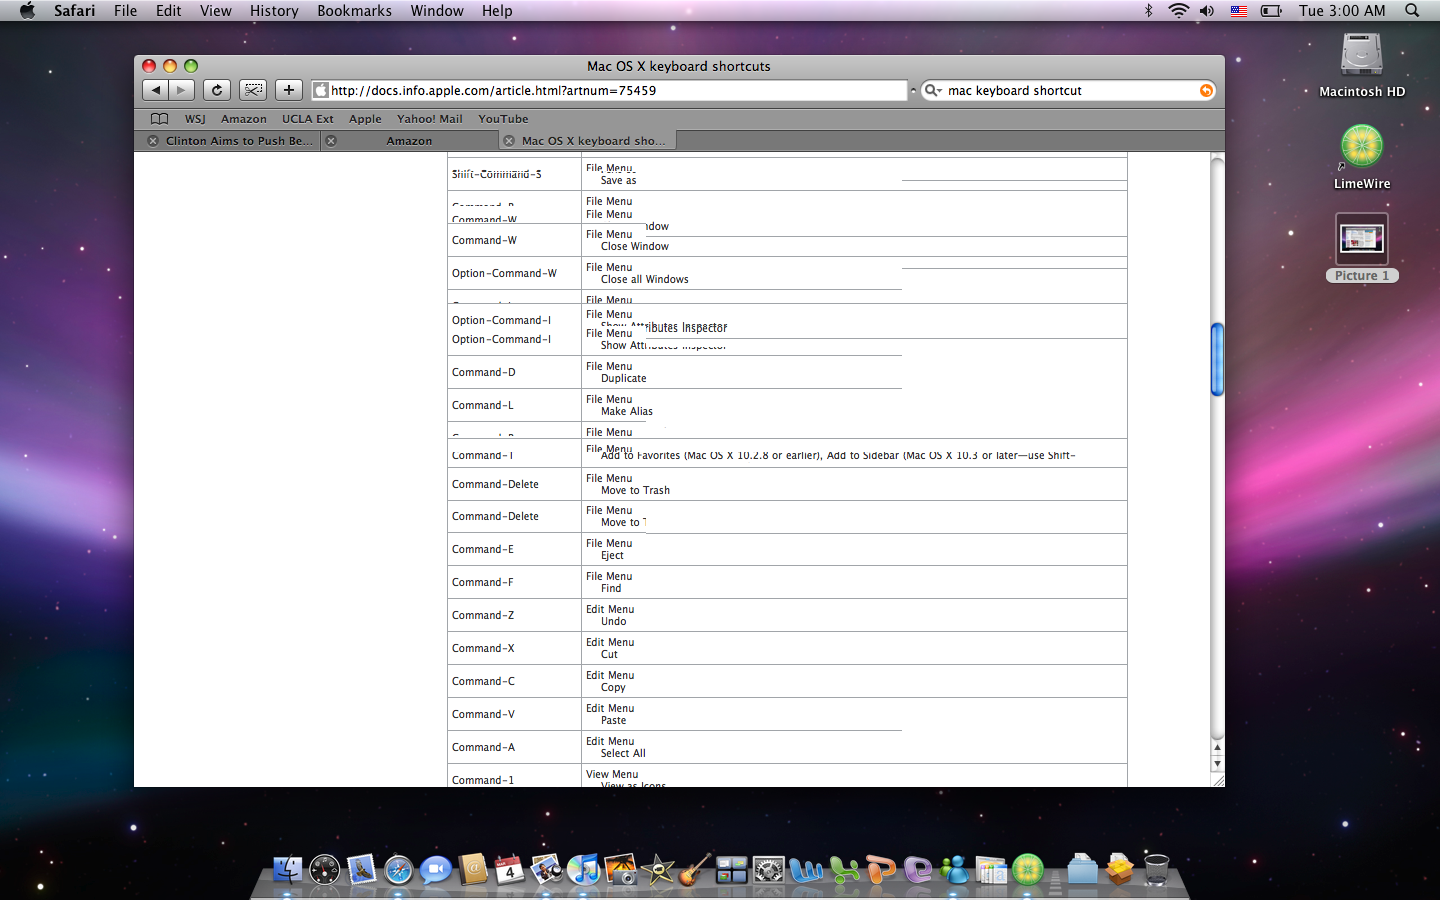Screen dimensions: 1440x900
Task: Open the Trash in the Dock
Action: click(1157, 869)
